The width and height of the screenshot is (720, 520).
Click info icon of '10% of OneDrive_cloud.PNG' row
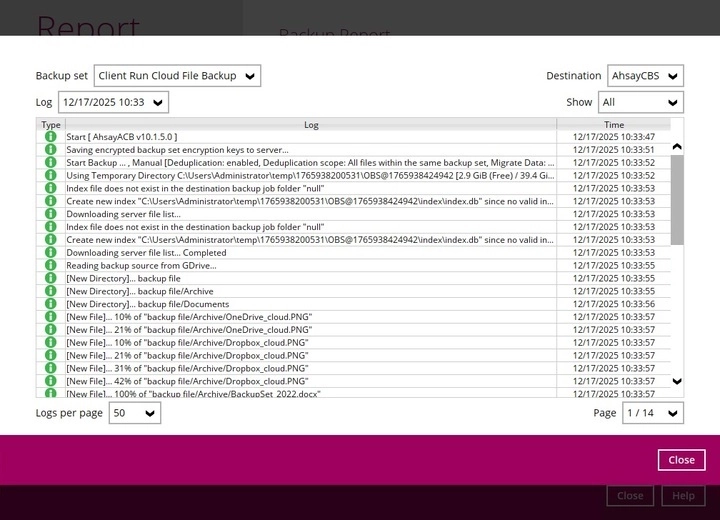pyautogui.click(x=51, y=317)
